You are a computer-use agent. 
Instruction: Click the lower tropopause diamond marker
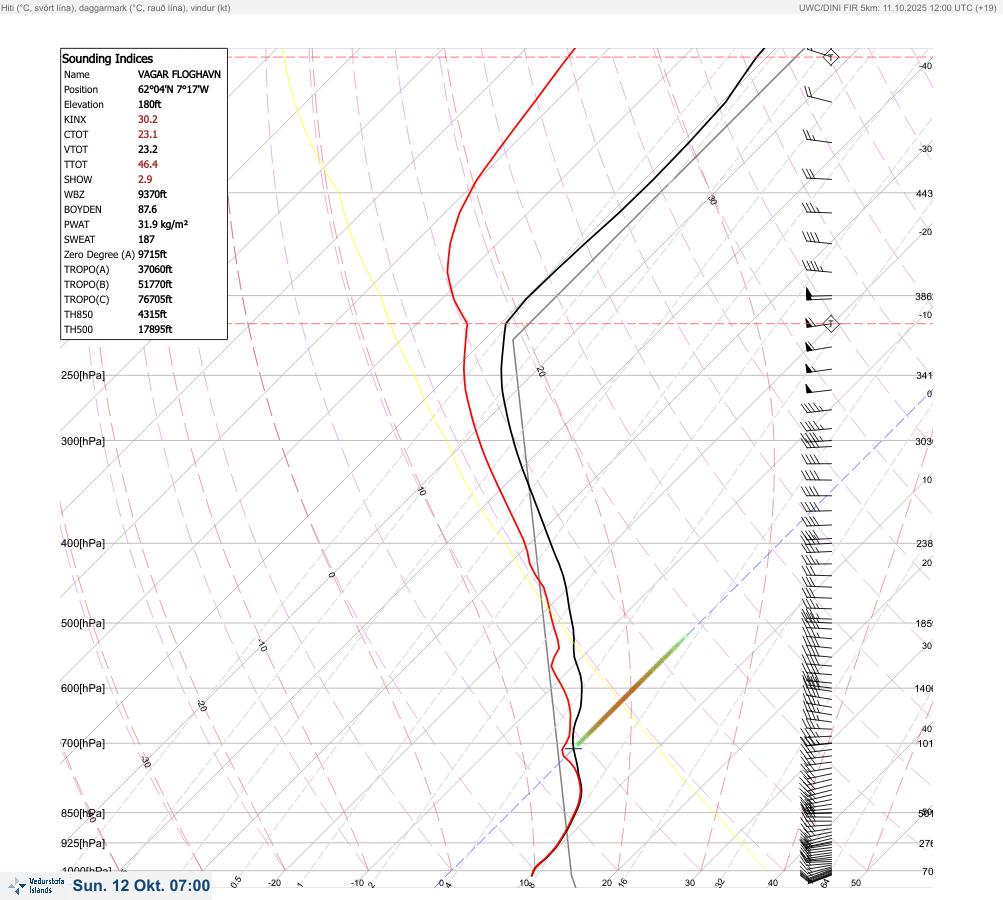(830, 324)
